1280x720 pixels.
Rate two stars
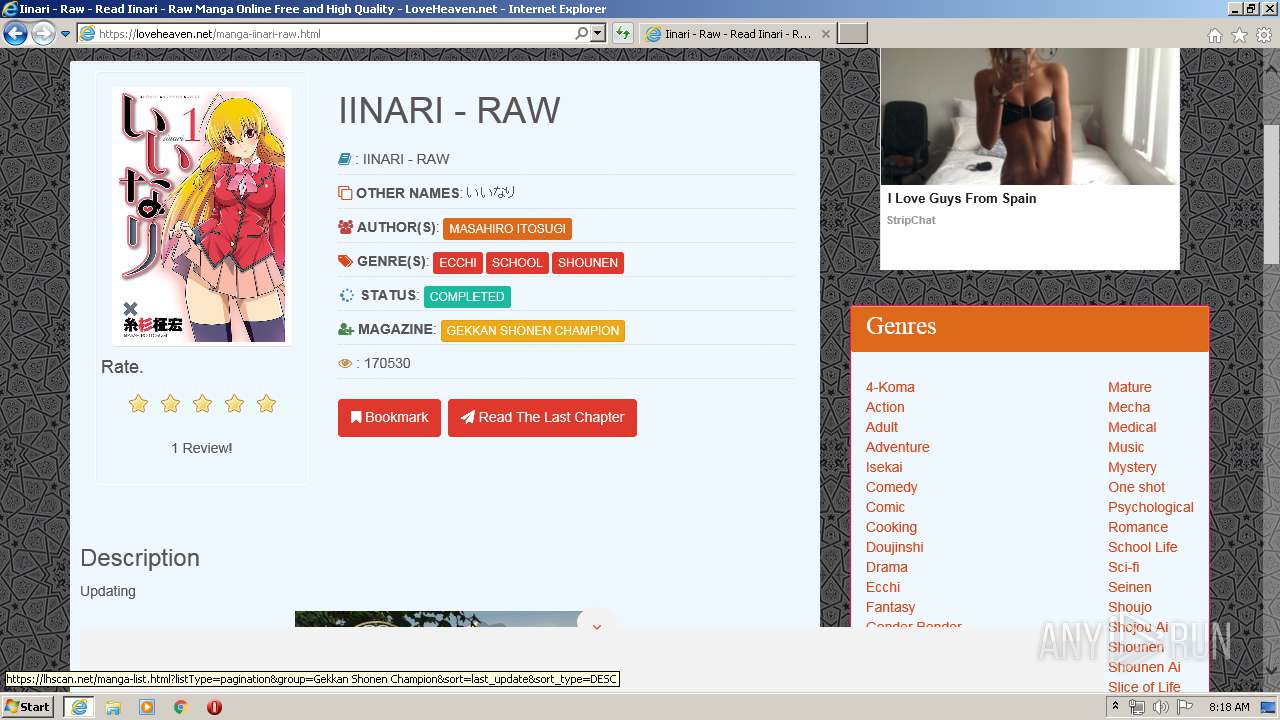pyautogui.click(x=170, y=403)
